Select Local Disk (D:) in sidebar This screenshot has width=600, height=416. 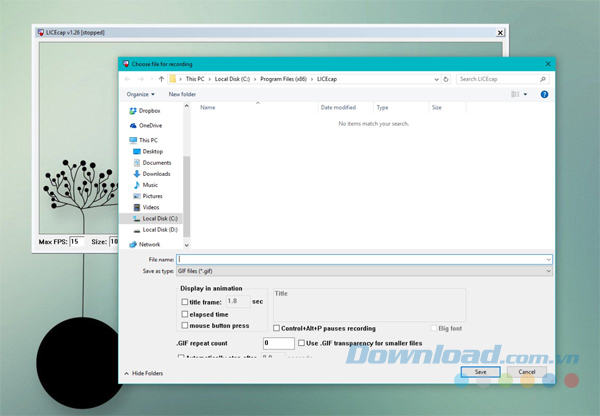click(x=159, y=229)
